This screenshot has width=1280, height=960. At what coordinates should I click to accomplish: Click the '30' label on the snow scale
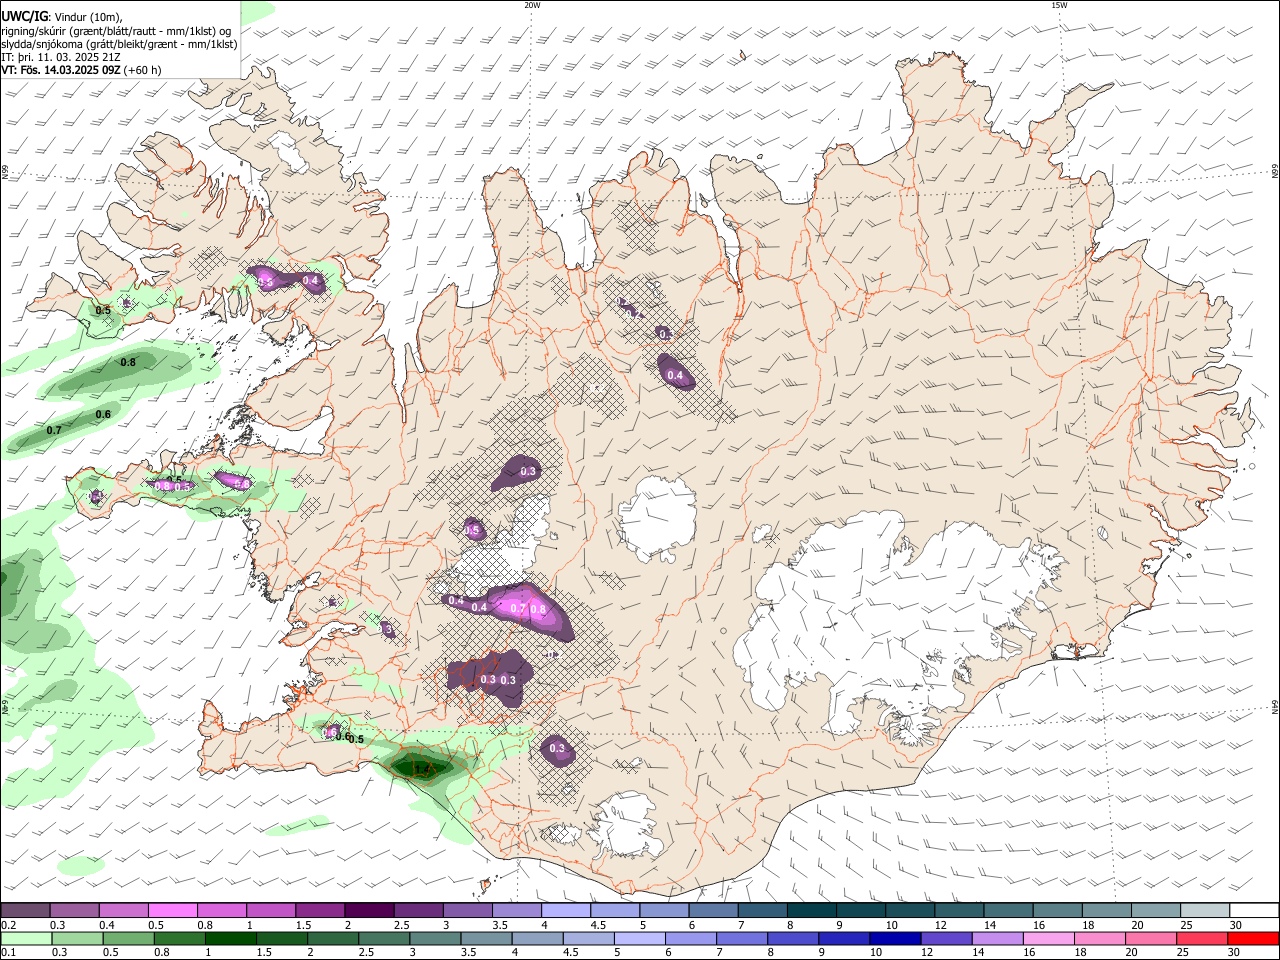tap(1235, 925)
